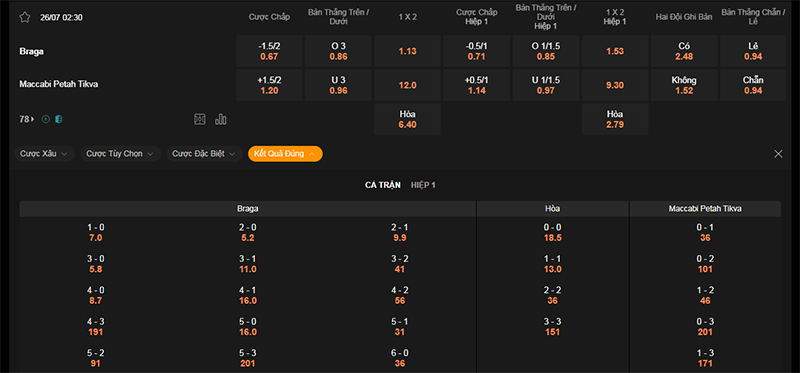
Task: Select Over 3 goals odds 0.86
Action: [x=338, y=51]
